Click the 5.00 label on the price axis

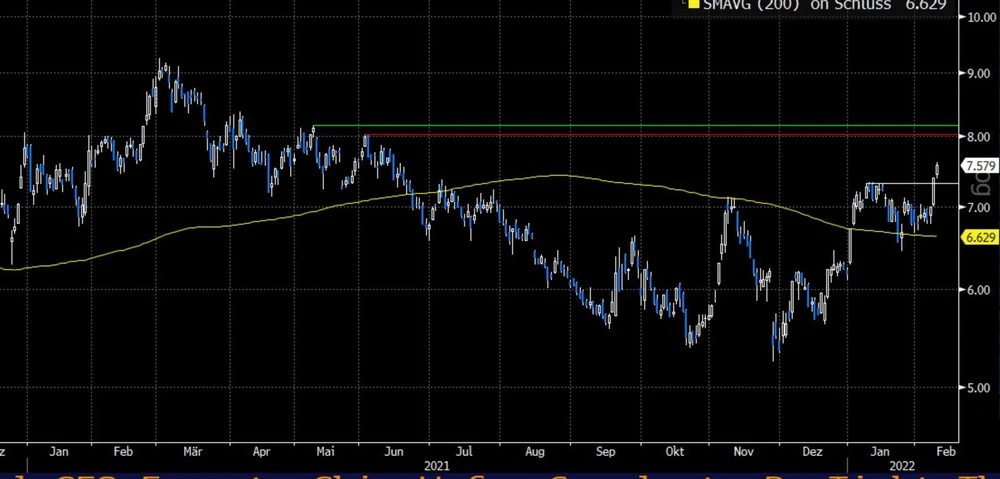tap(976, 387)
